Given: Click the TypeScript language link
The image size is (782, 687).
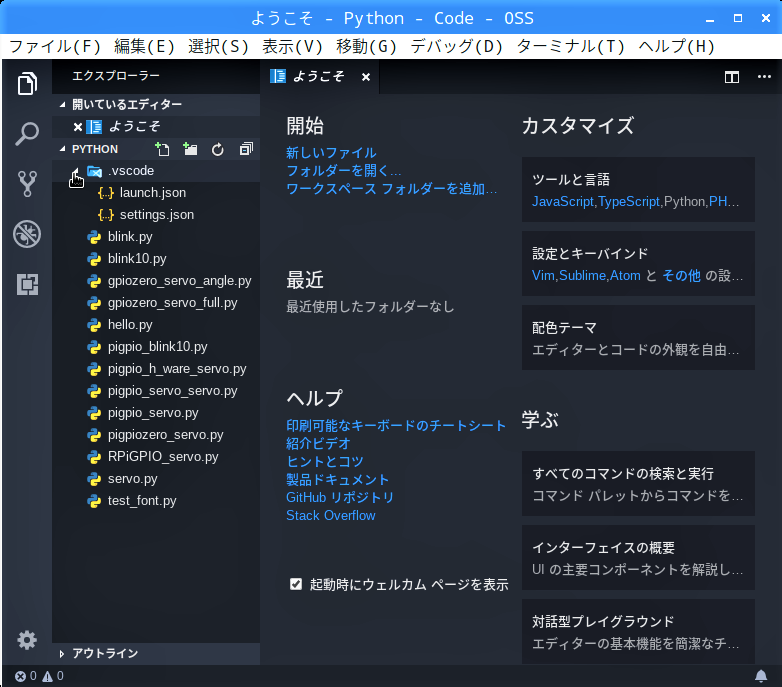Looking at the screenshot, I should click(x=629, y=201).
